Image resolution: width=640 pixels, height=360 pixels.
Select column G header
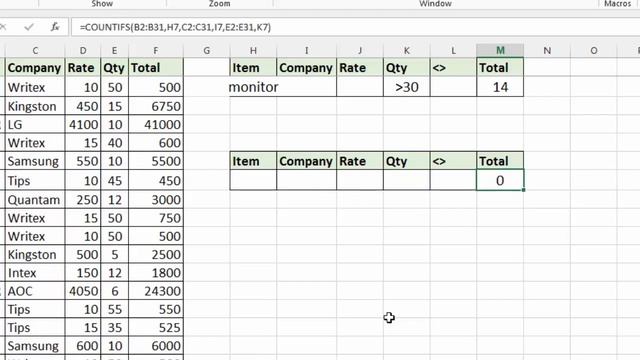coord(207,51)
